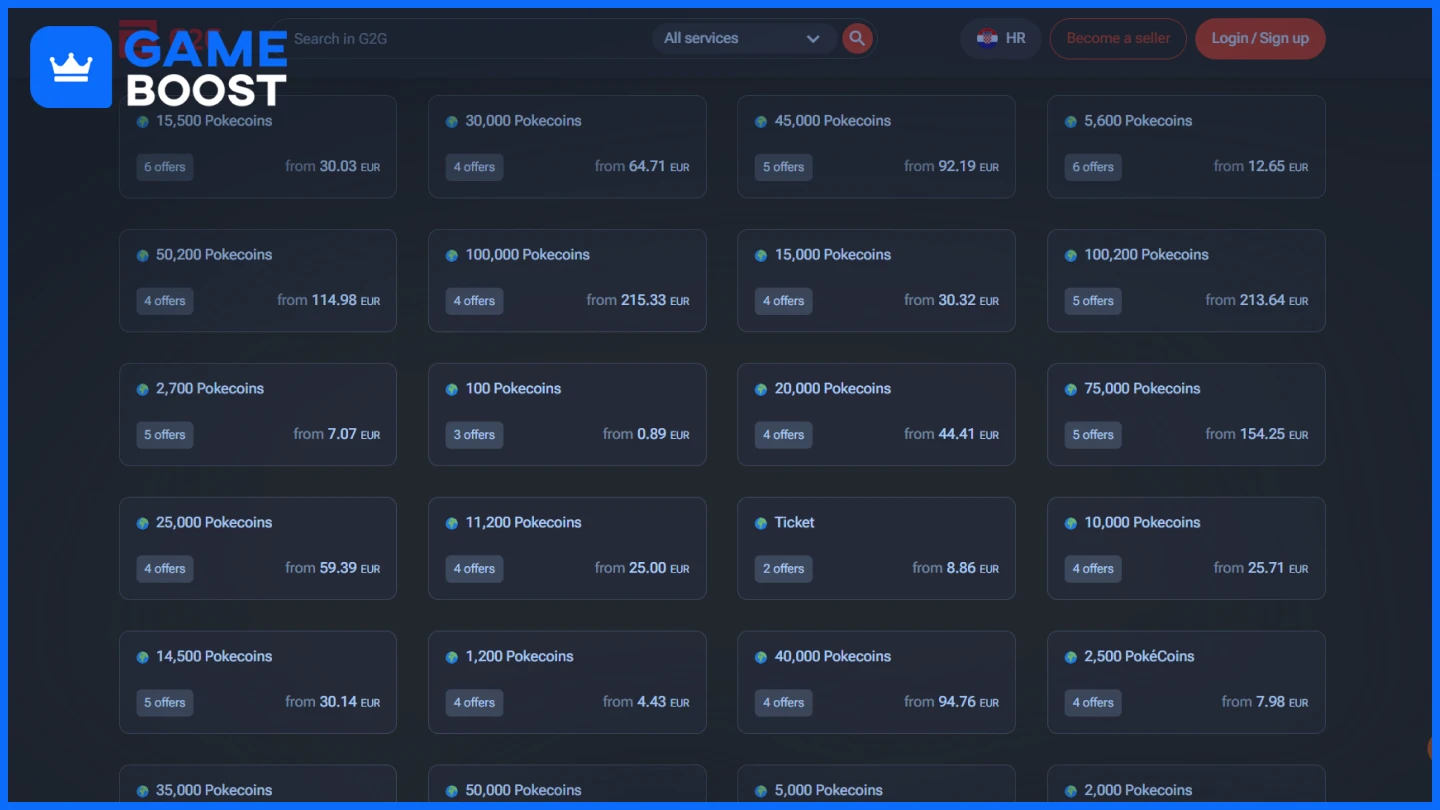1440x810 pixels.
Task: Select the 6 offers badge for 15,500 Pokecoins
Action: [x=165, y=167]
